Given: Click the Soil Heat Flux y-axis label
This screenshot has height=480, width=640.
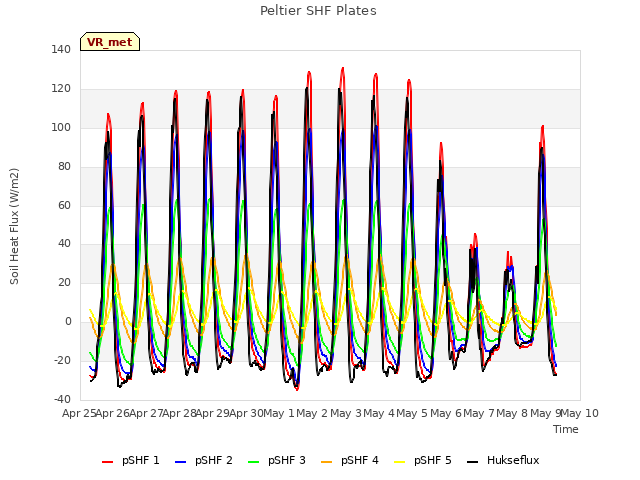Looking at the screenshot, I should point(14,226).
